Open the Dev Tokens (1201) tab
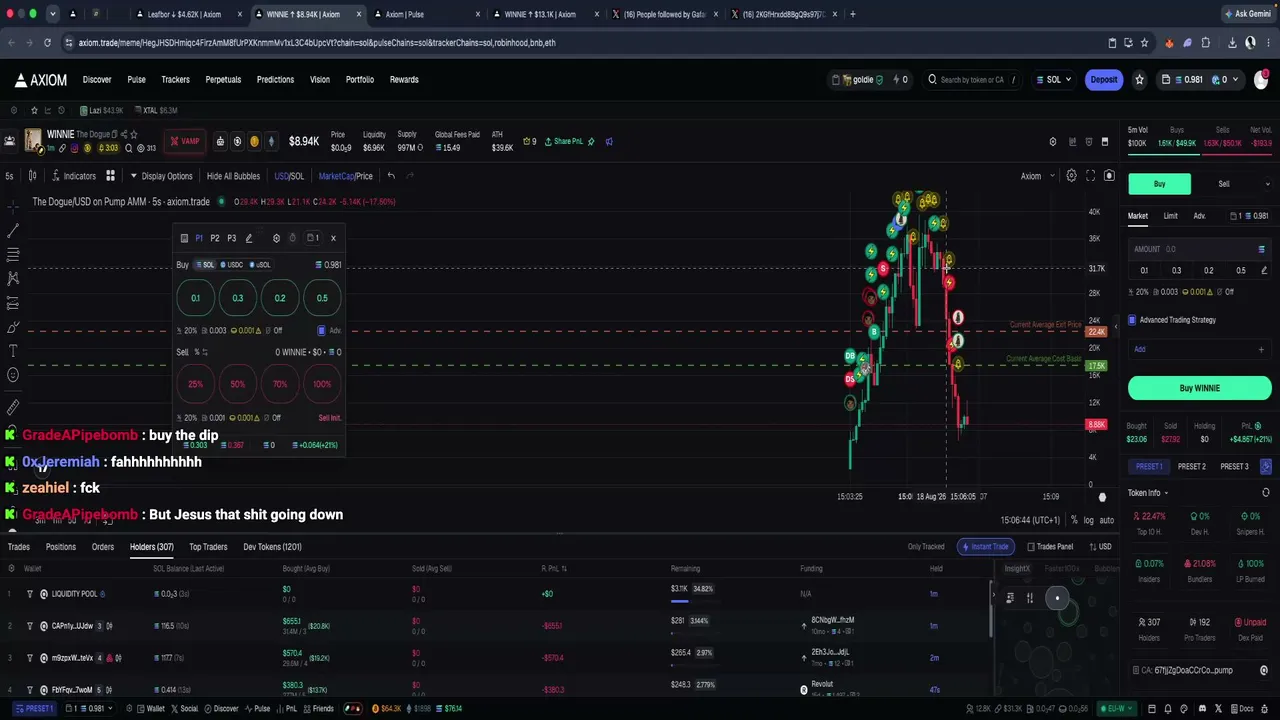Screen dimensions: 1280x720 tap(272, 547)
